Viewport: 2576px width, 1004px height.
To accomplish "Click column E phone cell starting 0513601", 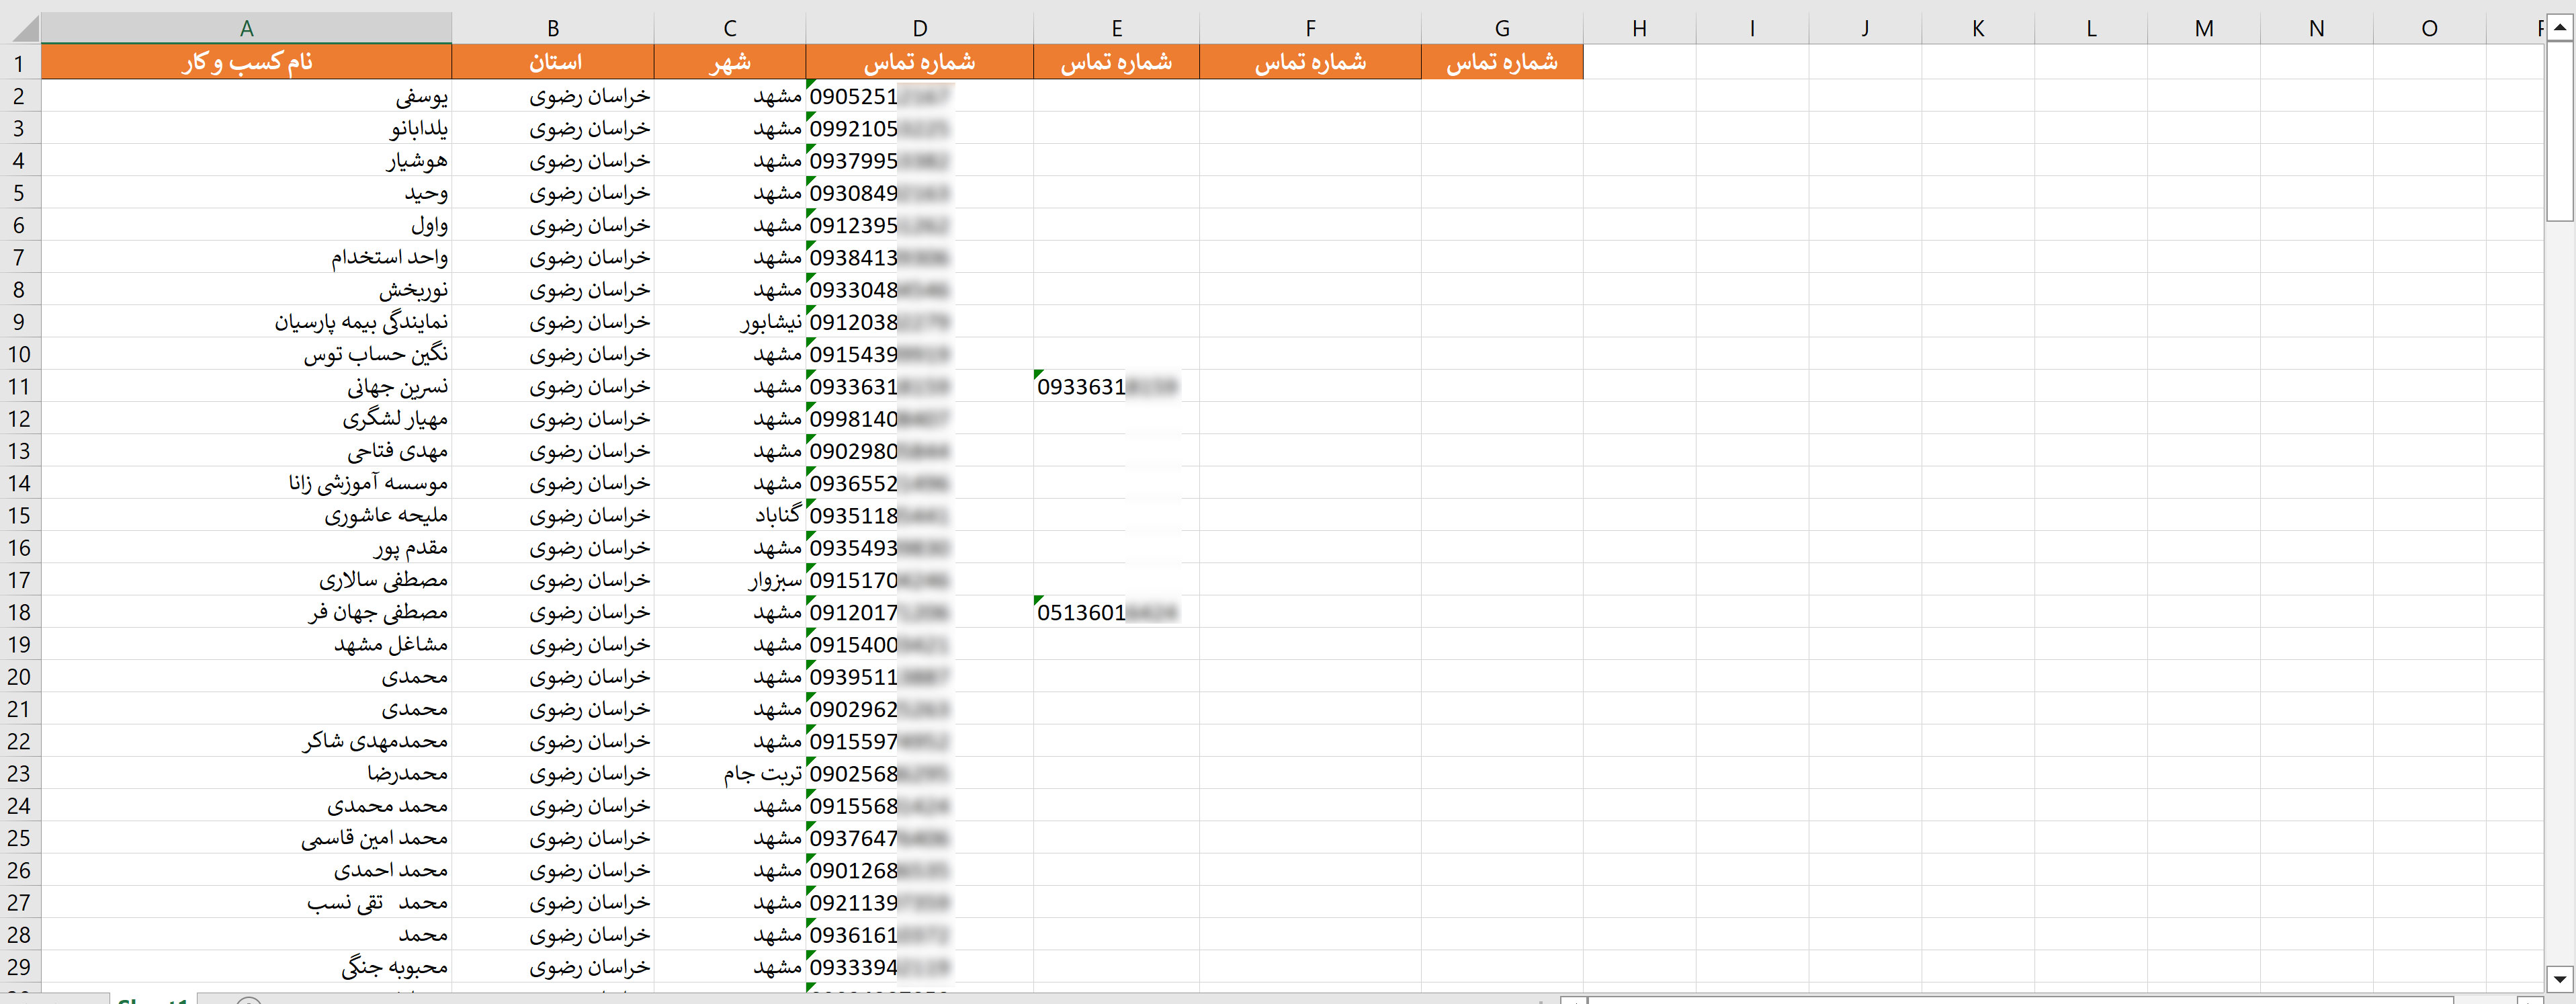I will point(1117,612).
